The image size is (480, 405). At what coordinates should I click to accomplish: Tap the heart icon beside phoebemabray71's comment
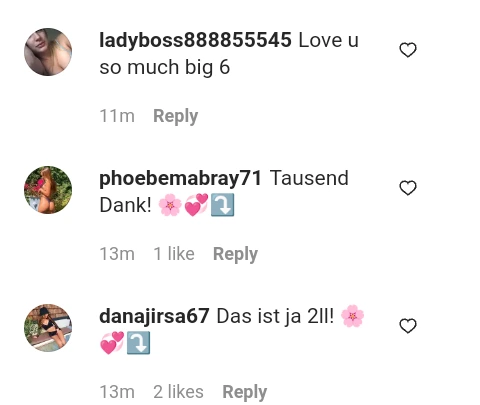[408, 188]
